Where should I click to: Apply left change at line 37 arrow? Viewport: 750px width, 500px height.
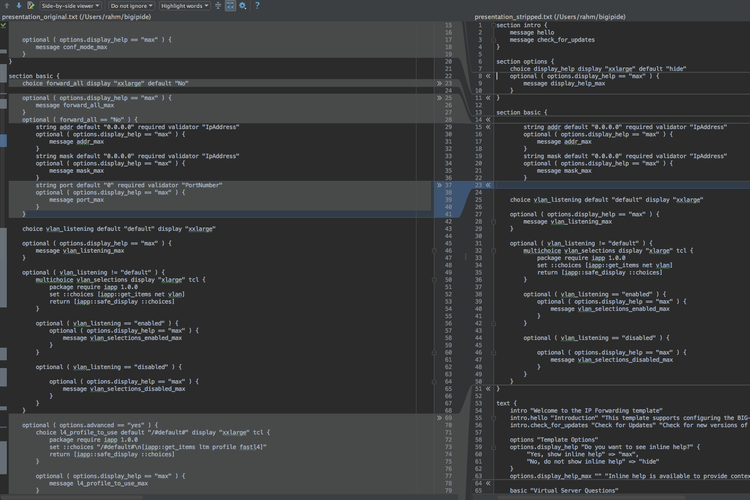[440, 185]
